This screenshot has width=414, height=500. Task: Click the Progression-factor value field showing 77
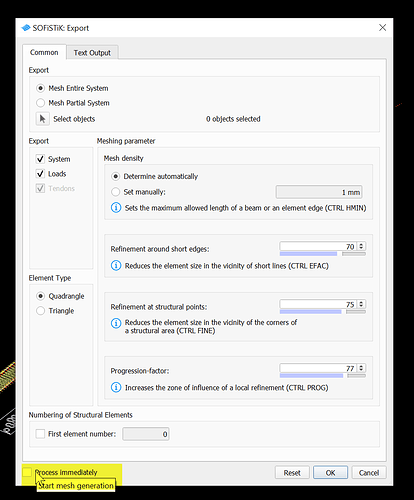click(318, 368)
